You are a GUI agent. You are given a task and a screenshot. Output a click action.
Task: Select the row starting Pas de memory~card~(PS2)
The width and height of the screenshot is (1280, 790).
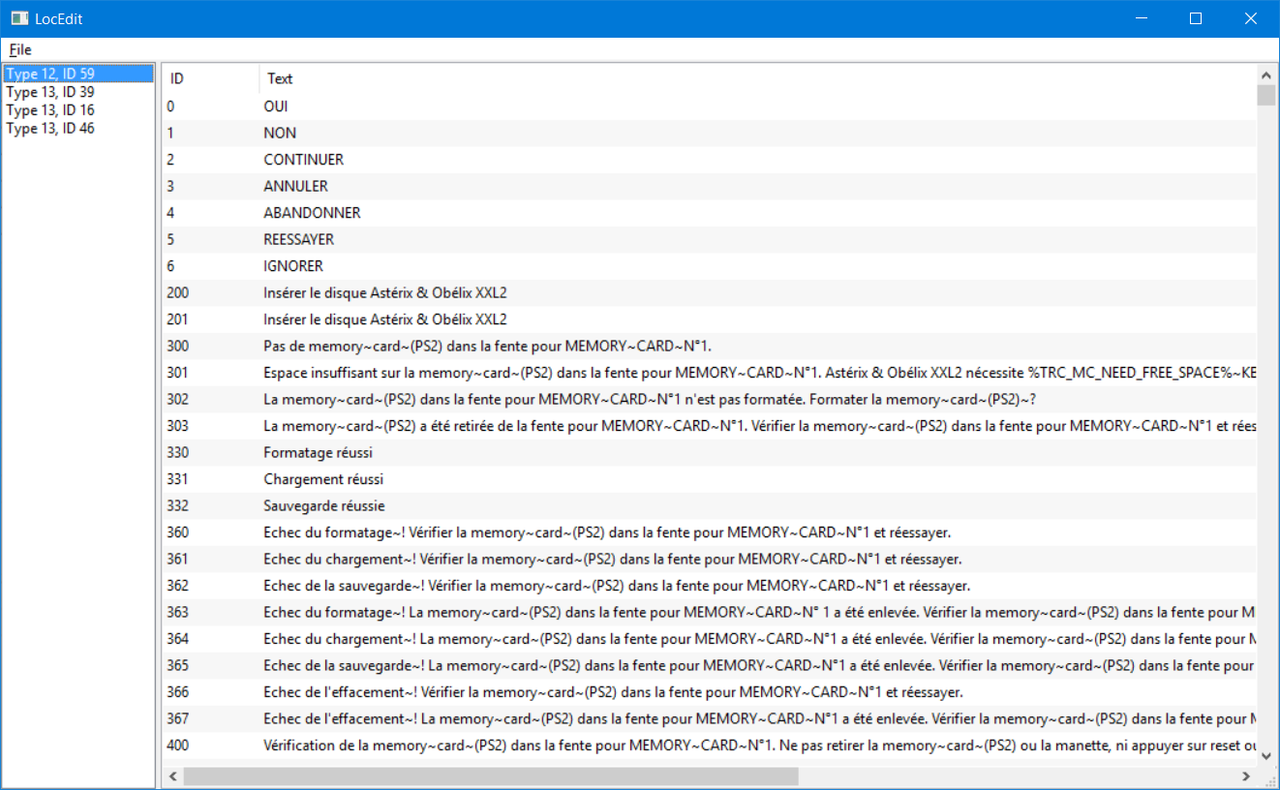point(709,346)
